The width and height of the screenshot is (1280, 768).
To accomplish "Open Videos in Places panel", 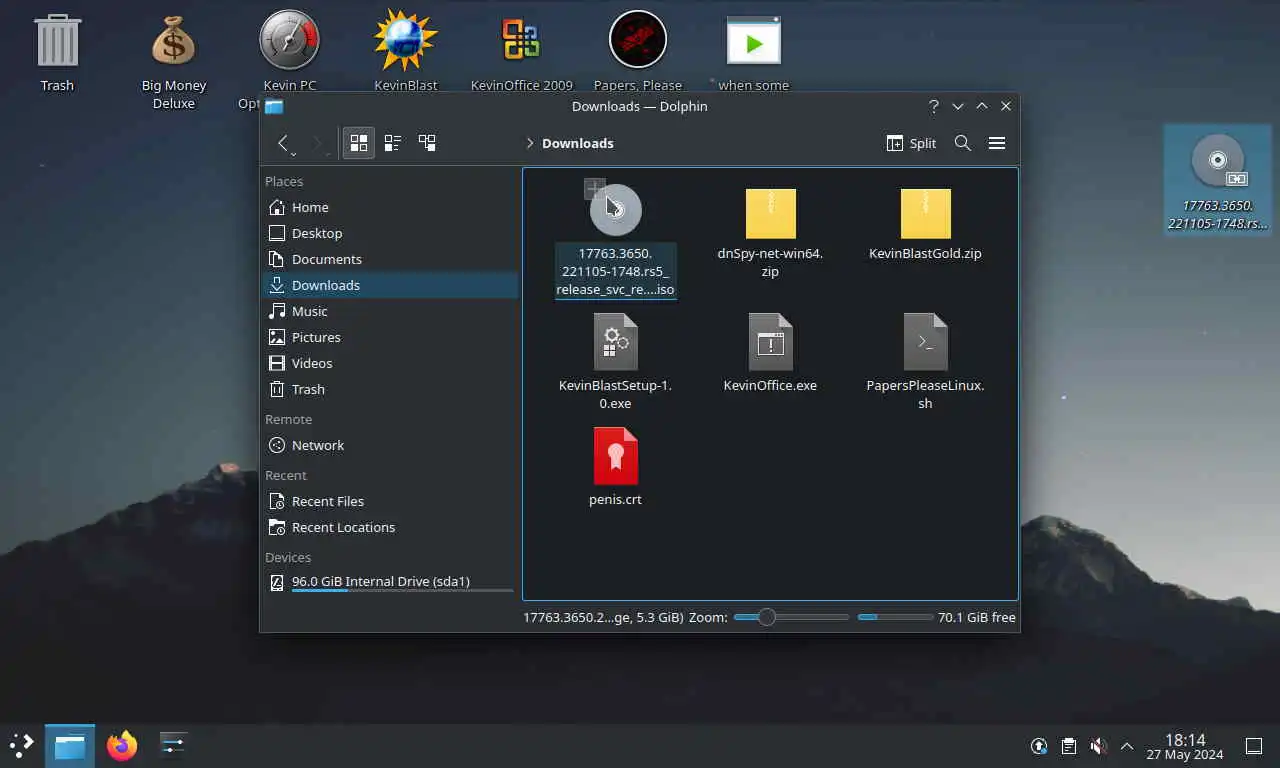I will (x=389, y=363).
